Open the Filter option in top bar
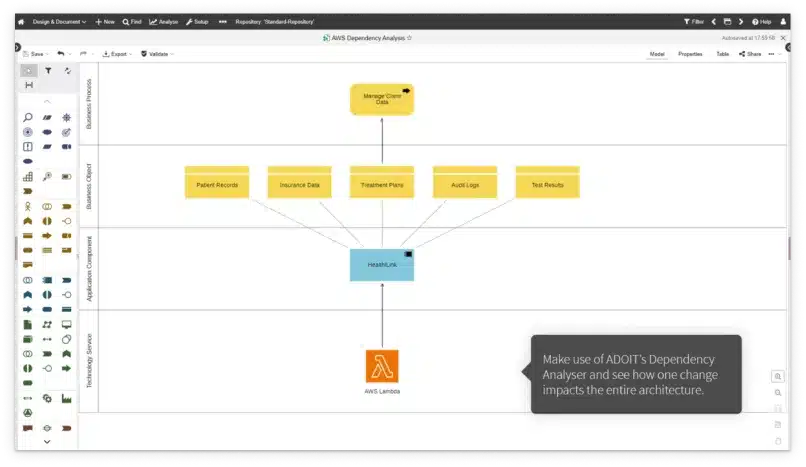The width and height of the screenshot is (806, 467). point(694,22)
